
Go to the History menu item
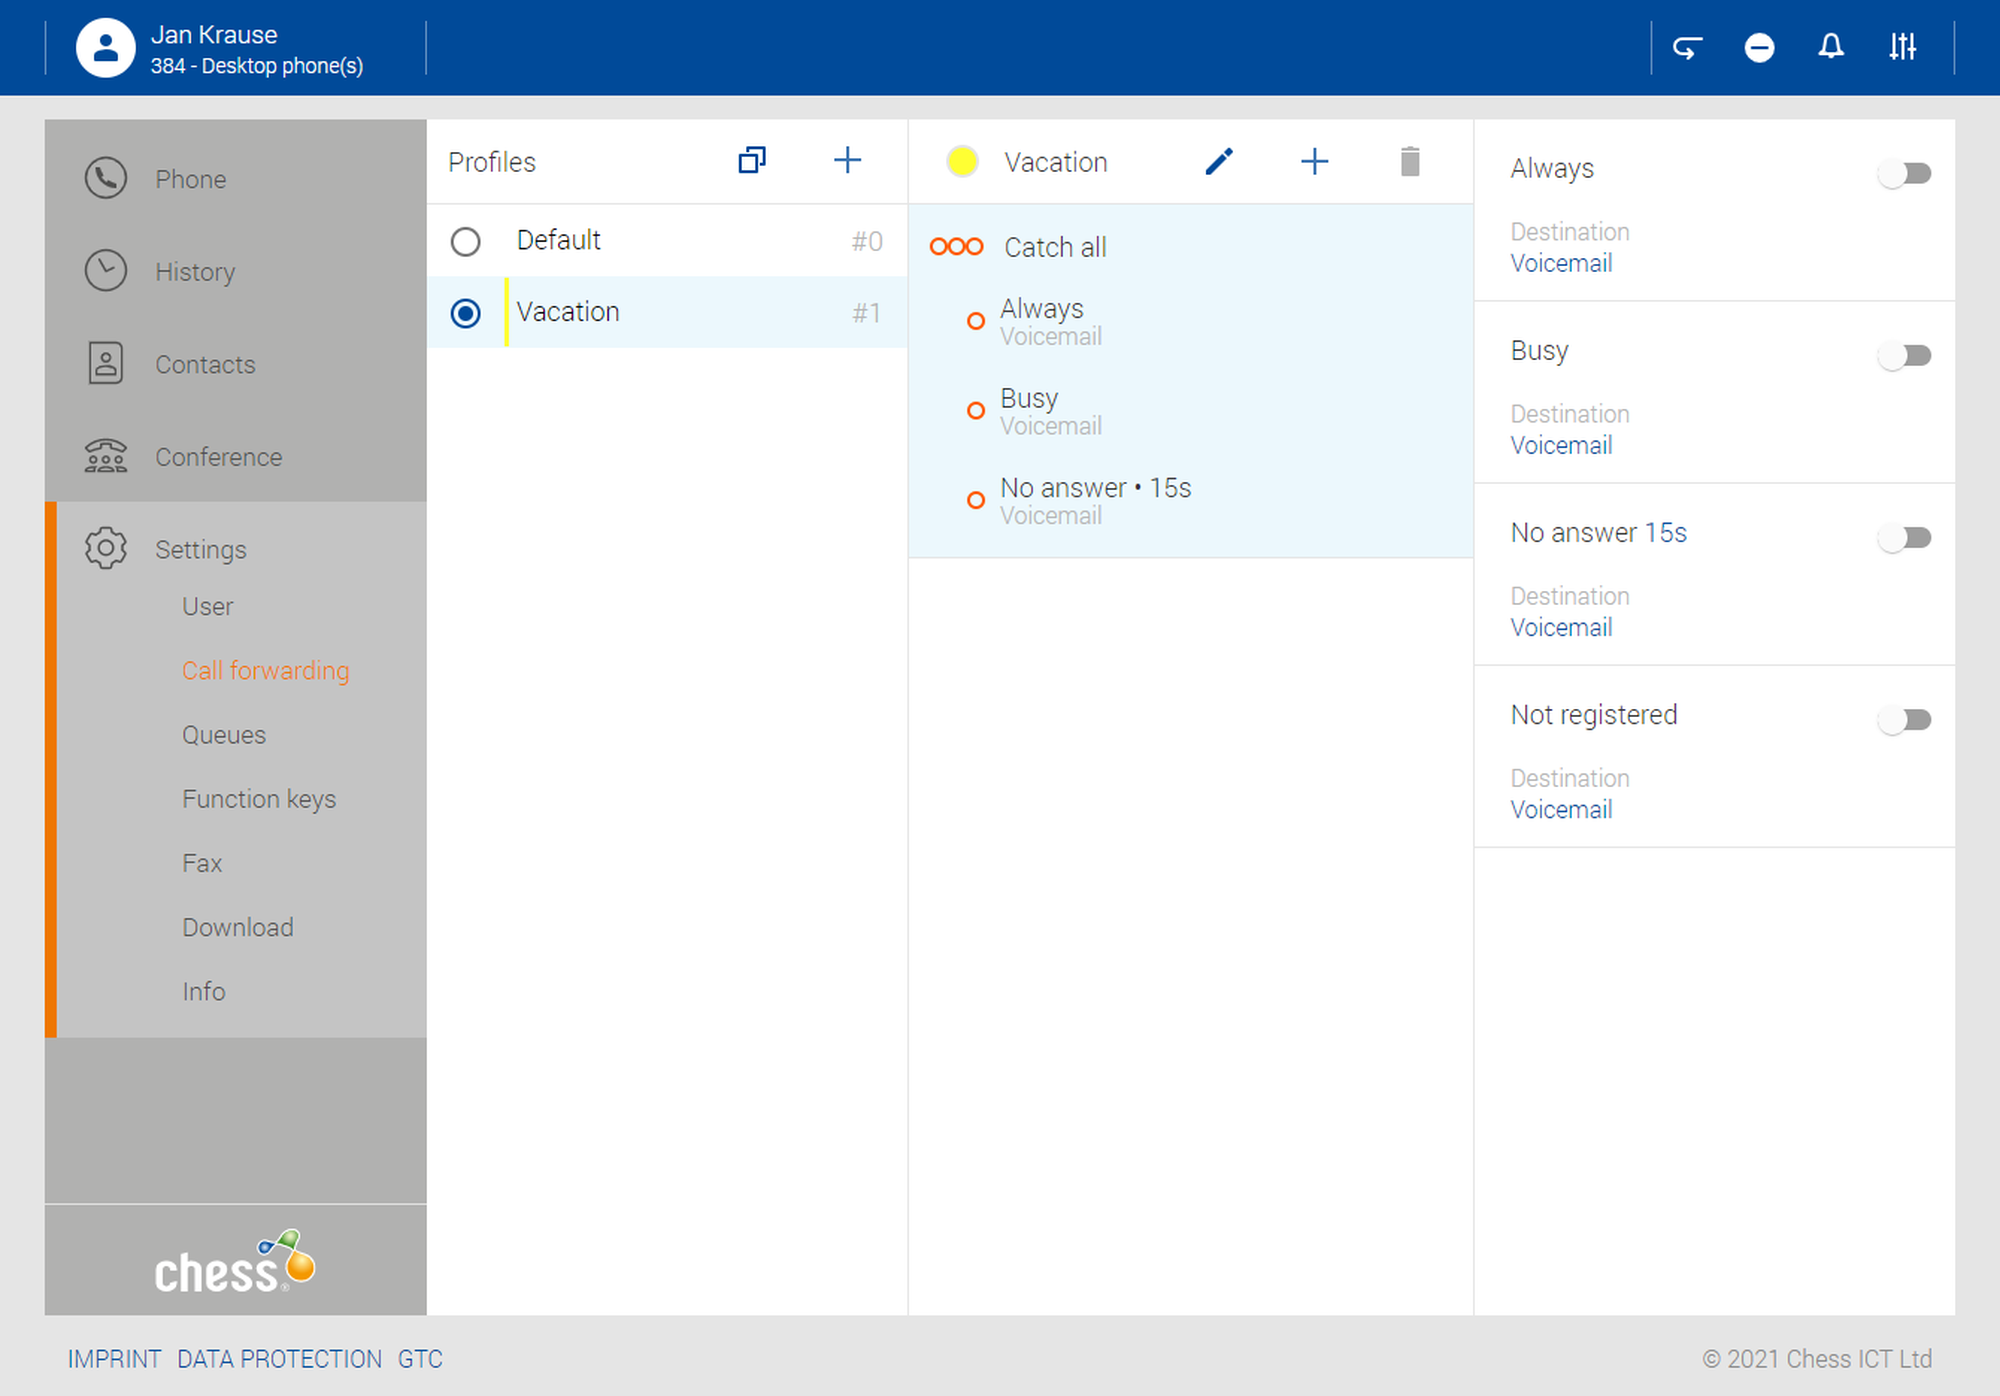tap(195, 272)
